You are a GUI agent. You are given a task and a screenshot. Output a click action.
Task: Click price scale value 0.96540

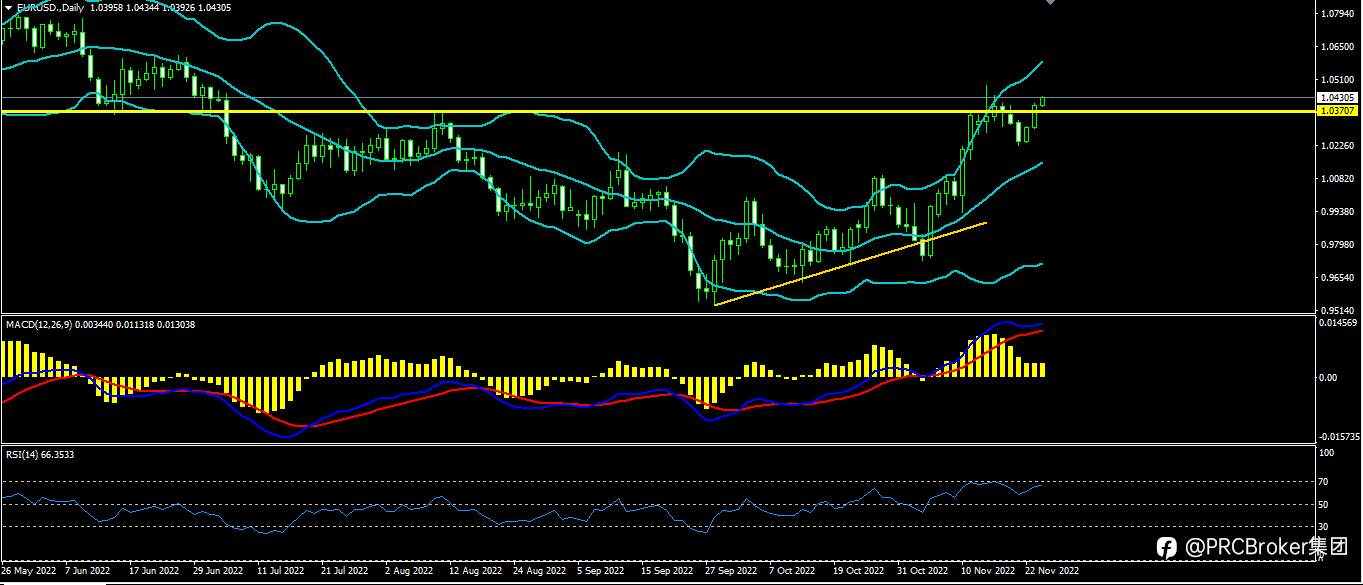[x=1338, y=278]
